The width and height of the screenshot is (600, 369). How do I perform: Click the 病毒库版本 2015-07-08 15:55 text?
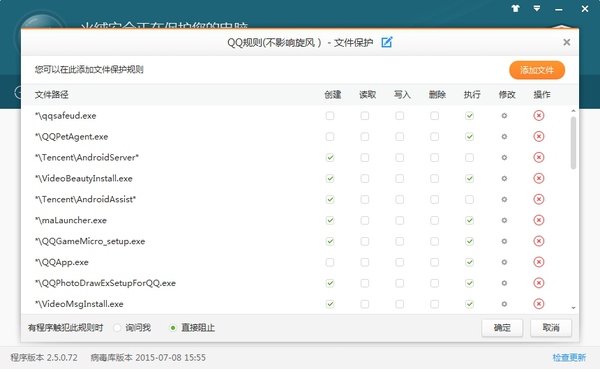[x=148, y=358]
